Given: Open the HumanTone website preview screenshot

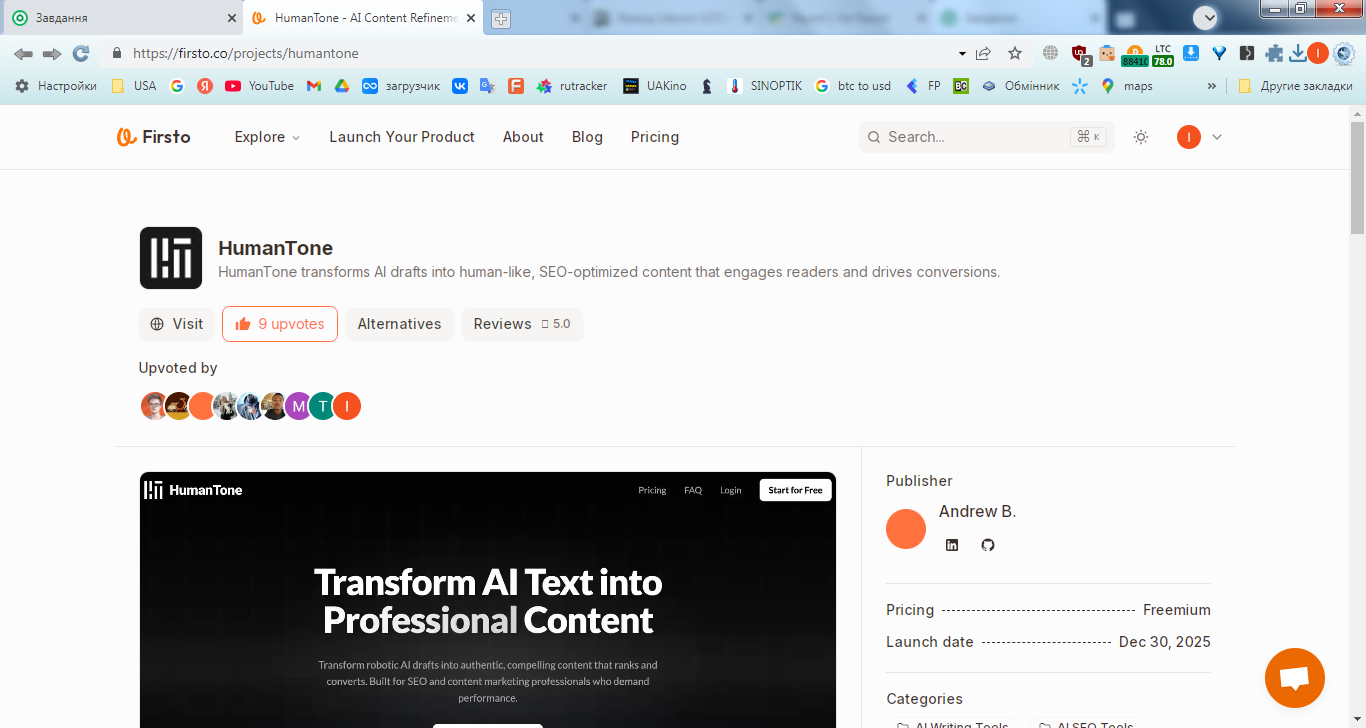Looking at the screenshot, I should pos(488,600).
